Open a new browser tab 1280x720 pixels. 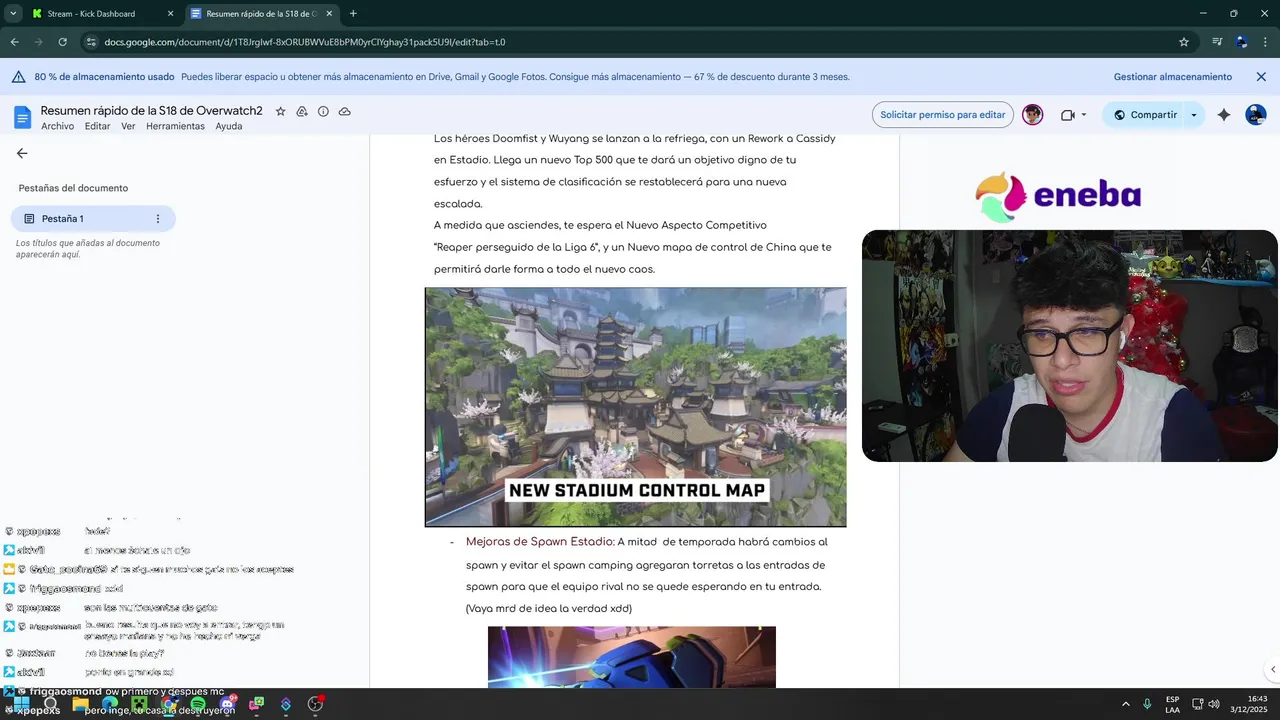coord(353,14)
